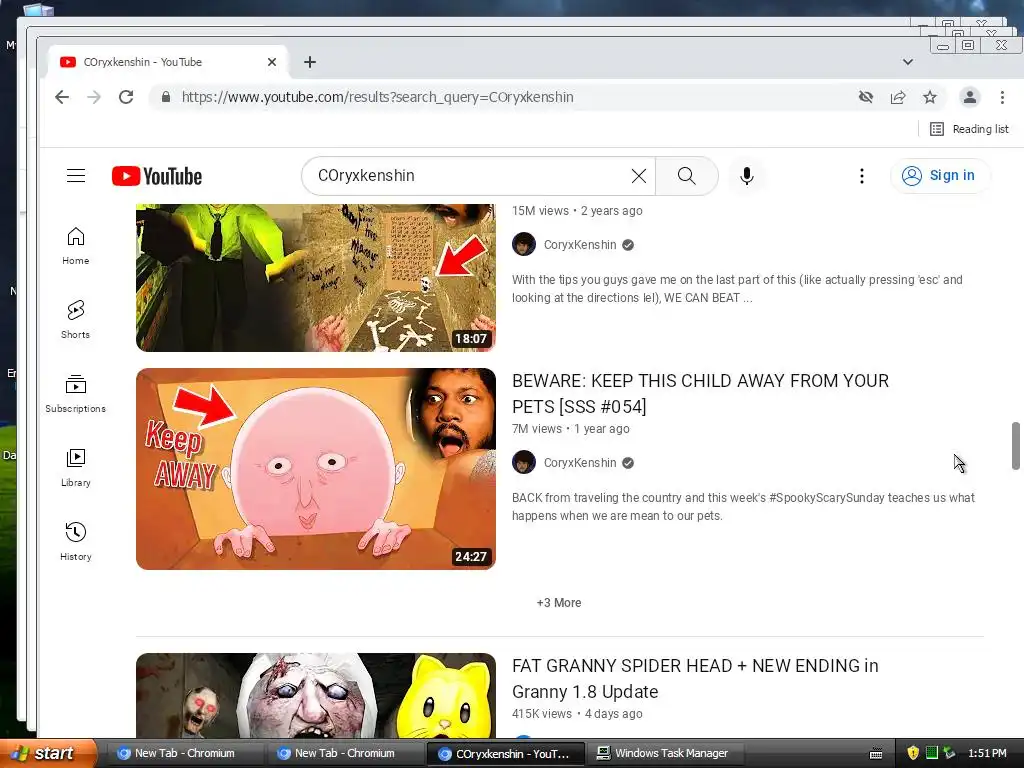Viewport: 1024px width, 768px height.
Task: Open Shorts in the sidebar
Action: (76, 320)
